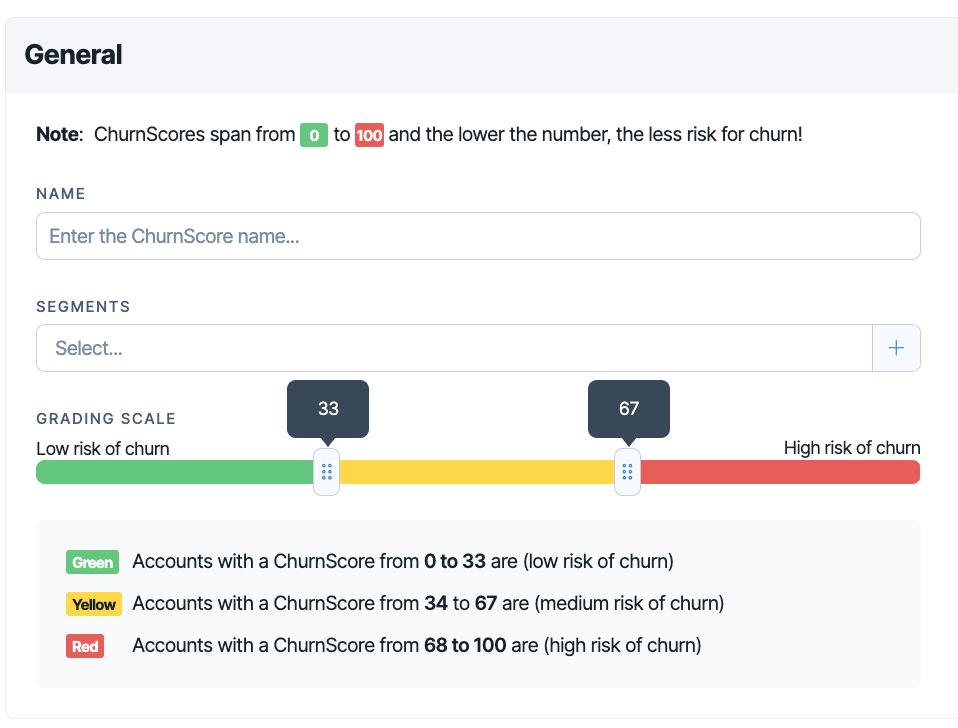
Task: Click the 67 tooltip bubble
Action: [x=629, y=409]
